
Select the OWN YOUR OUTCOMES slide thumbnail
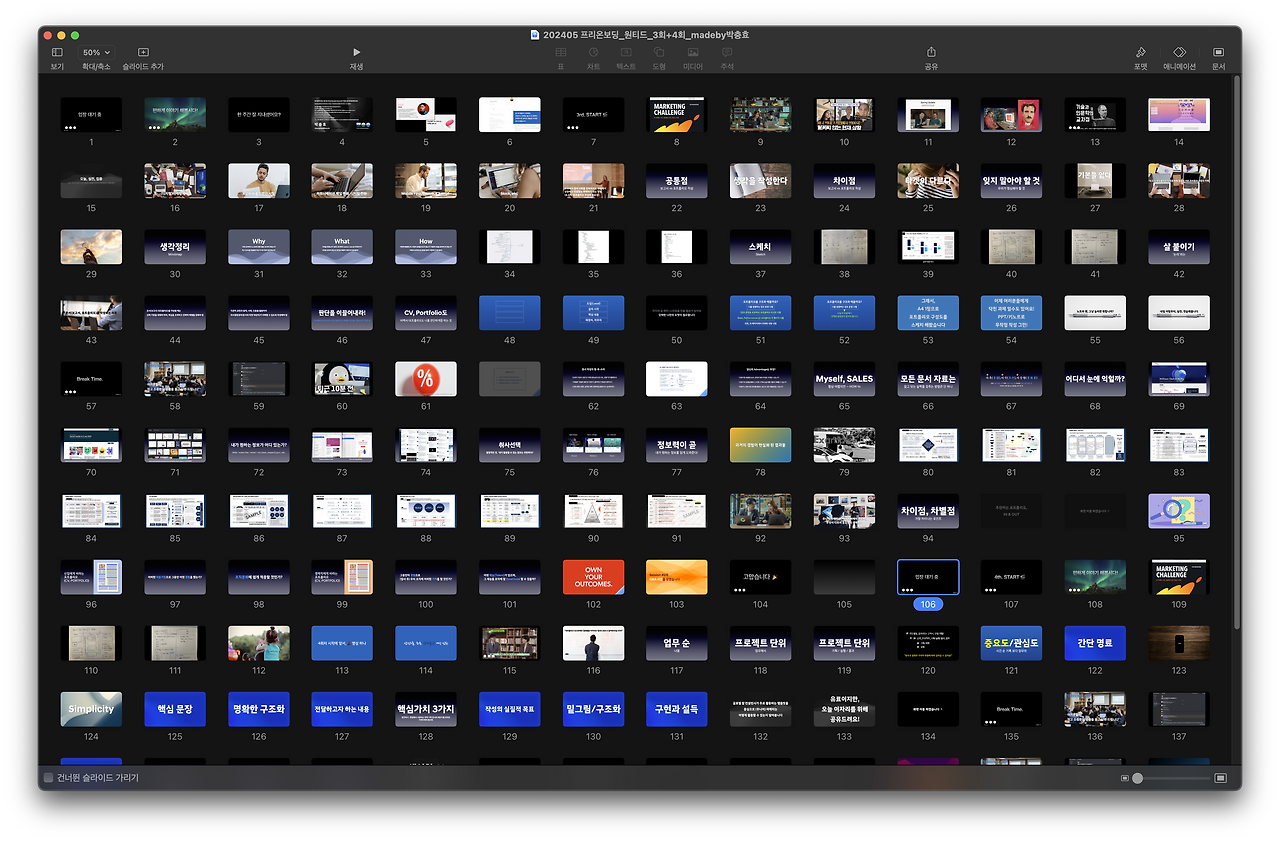tap(593, 577)
